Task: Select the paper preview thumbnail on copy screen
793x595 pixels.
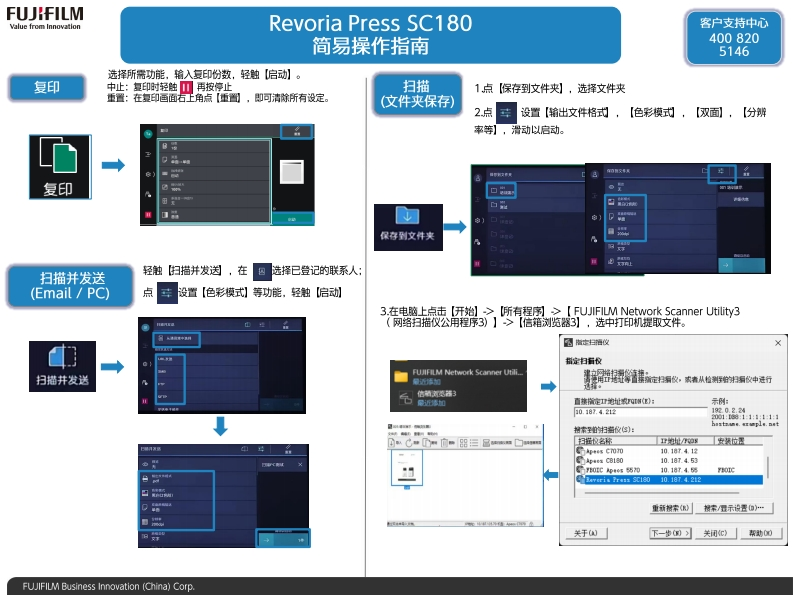Action: (292, 172)
